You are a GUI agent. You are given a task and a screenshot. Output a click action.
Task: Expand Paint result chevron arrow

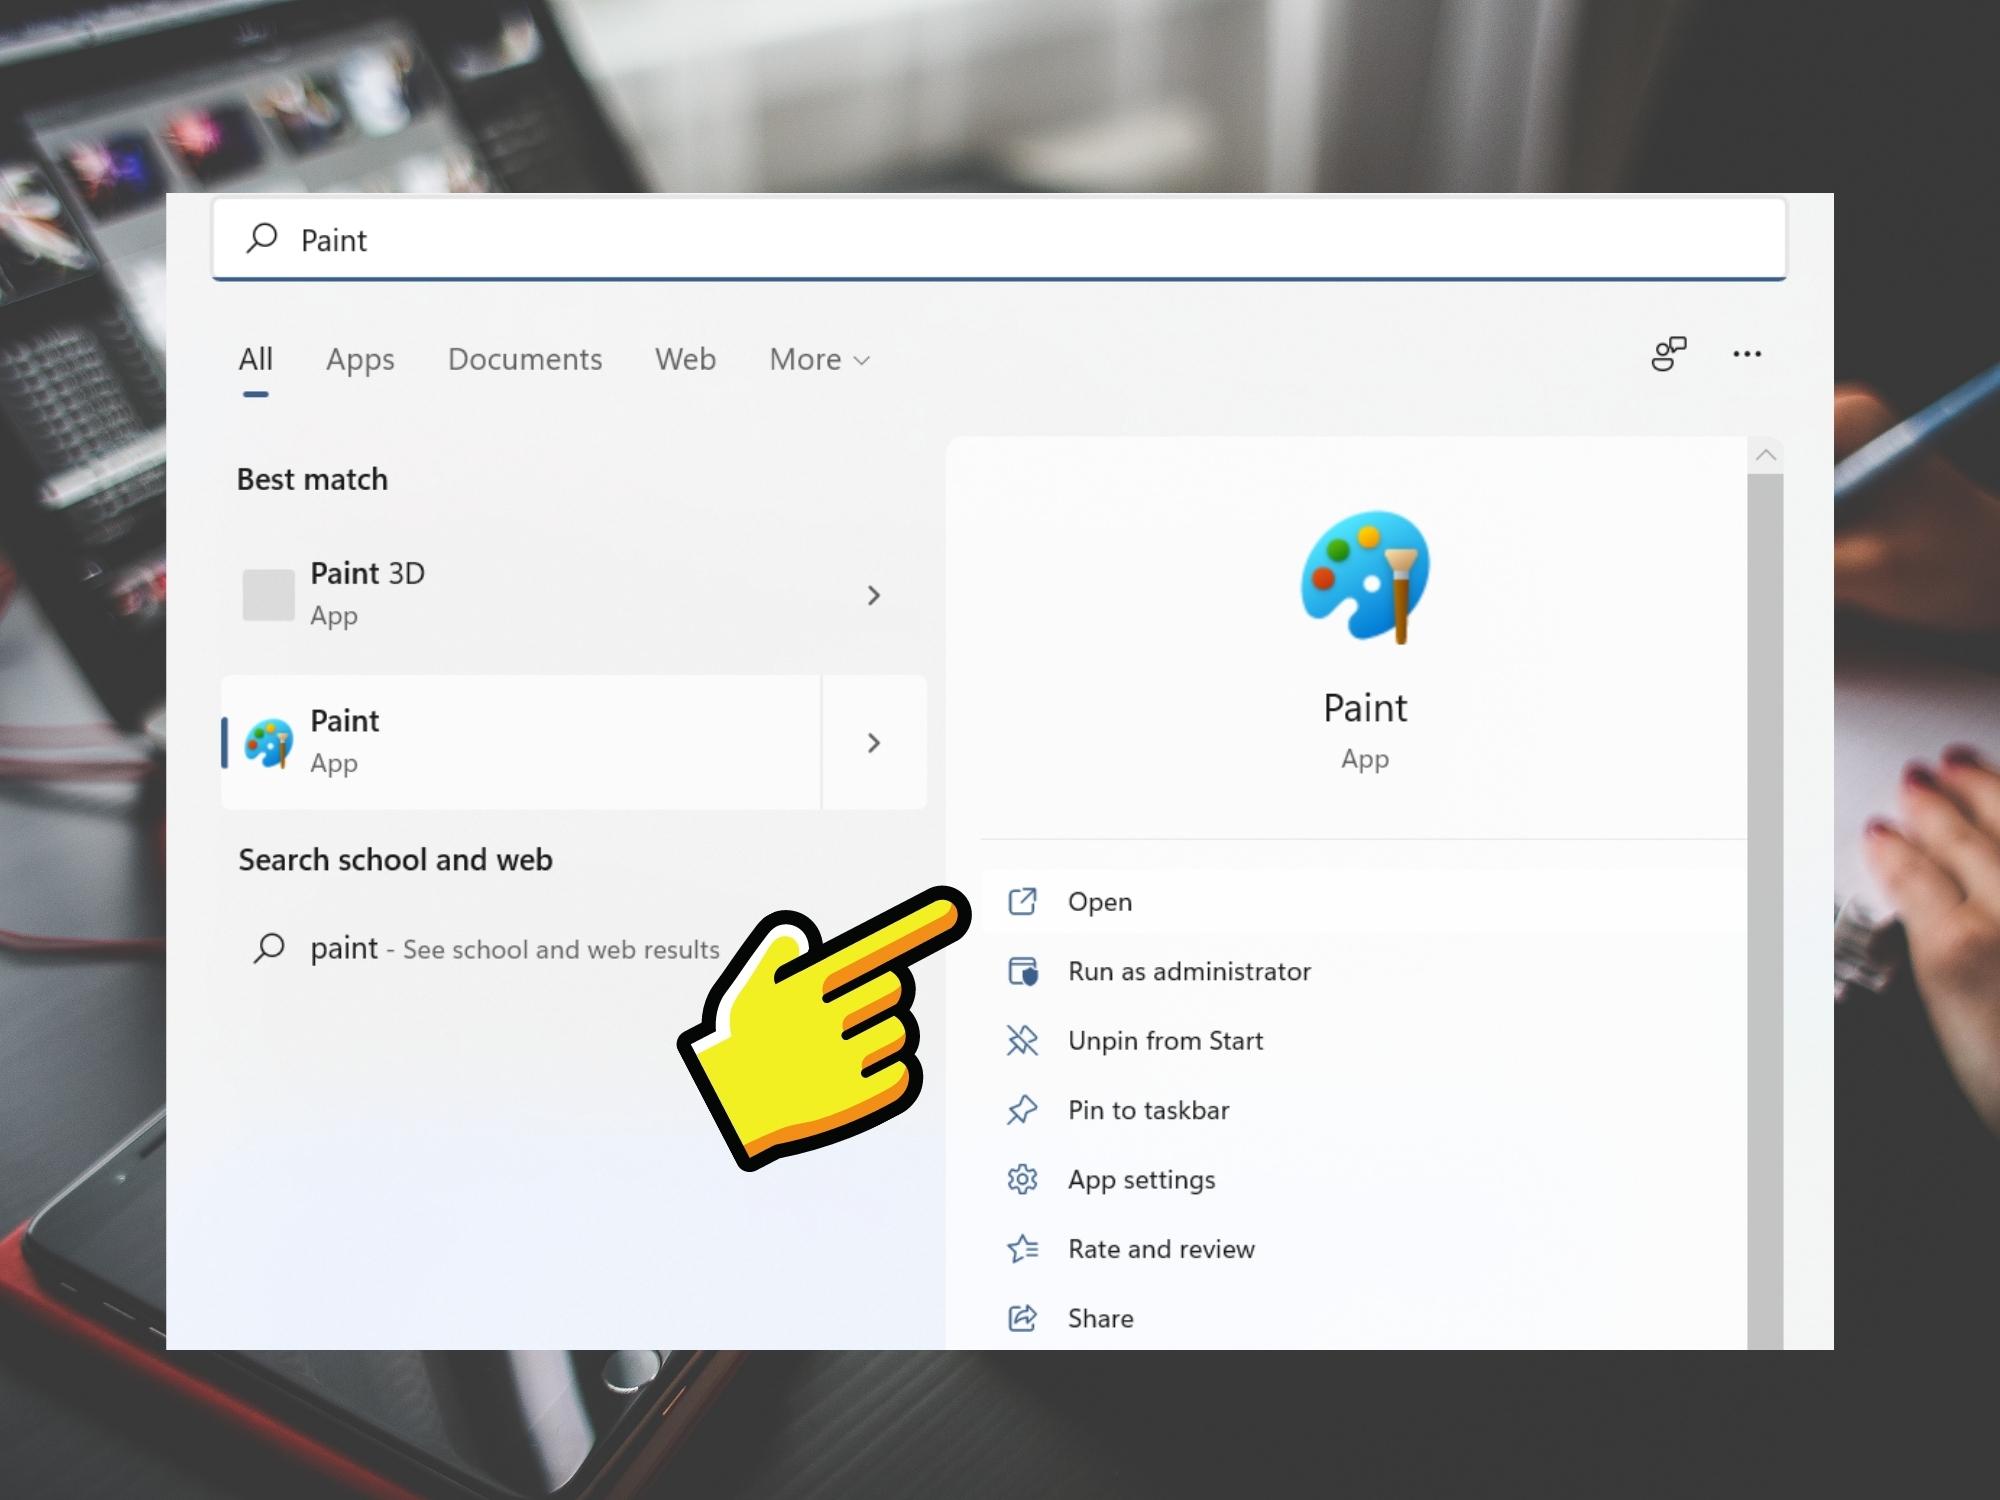tap(873, 742)
